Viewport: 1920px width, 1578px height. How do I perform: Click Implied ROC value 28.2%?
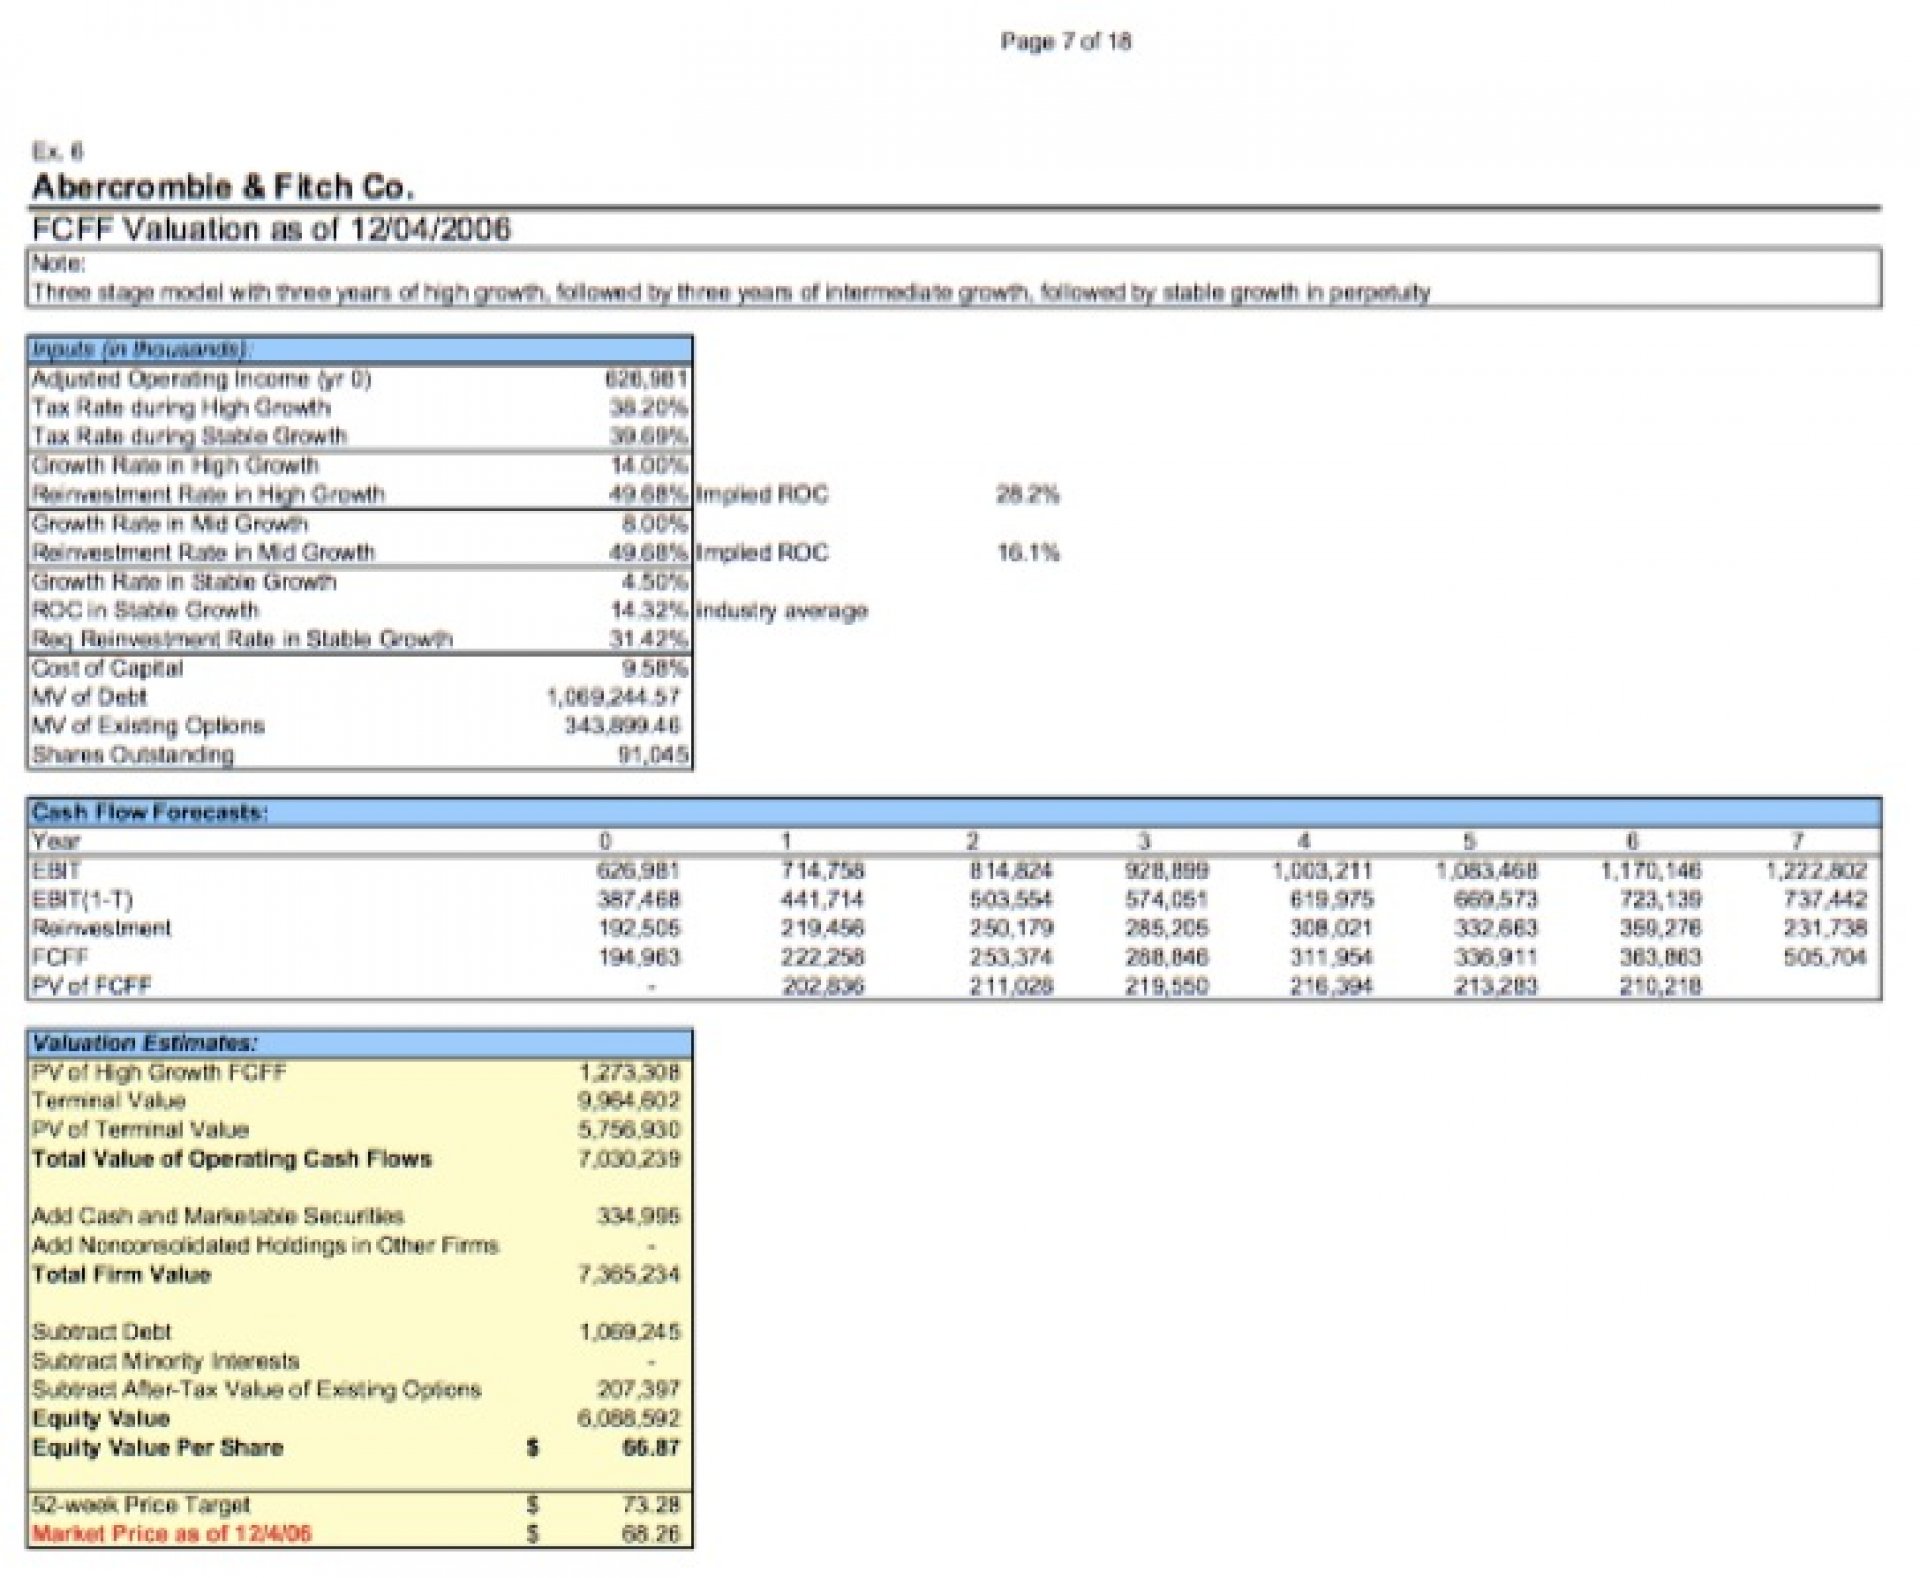[1028, 494]
